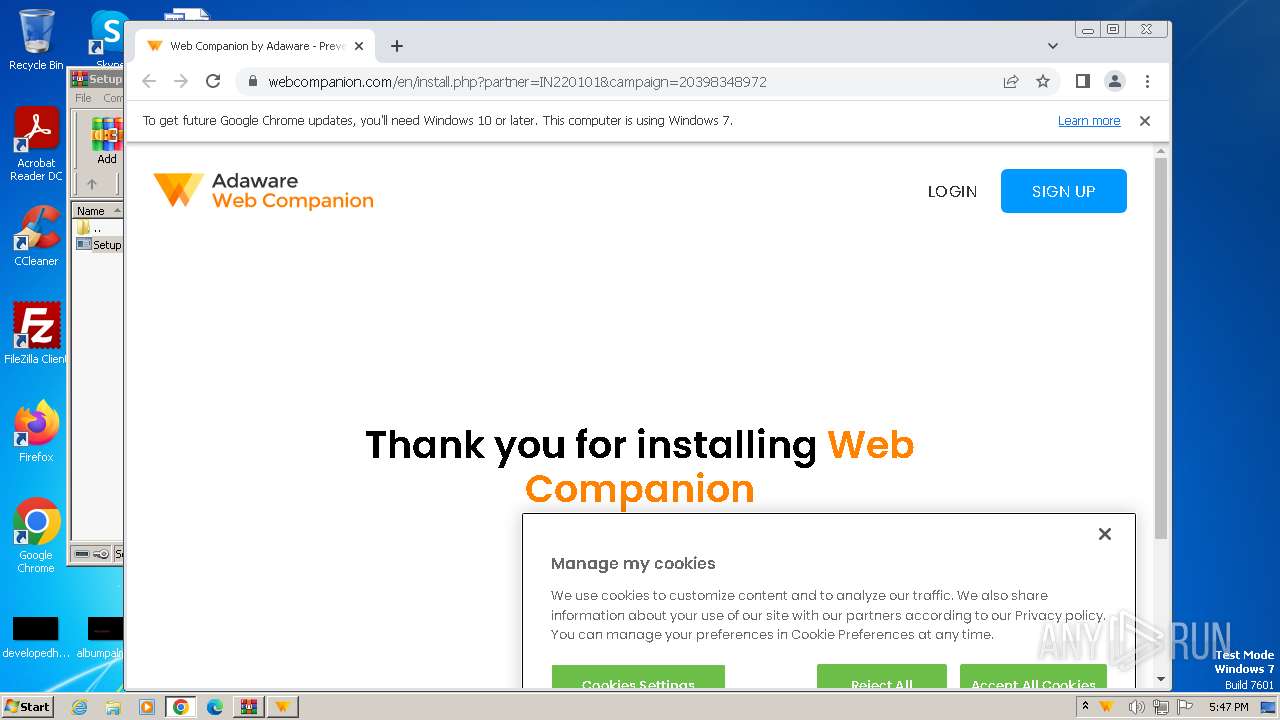Dismiss the Chrome update notice bar
Image resolution: width=1280 pixels, height=720 pixels.
[1145, 121]
